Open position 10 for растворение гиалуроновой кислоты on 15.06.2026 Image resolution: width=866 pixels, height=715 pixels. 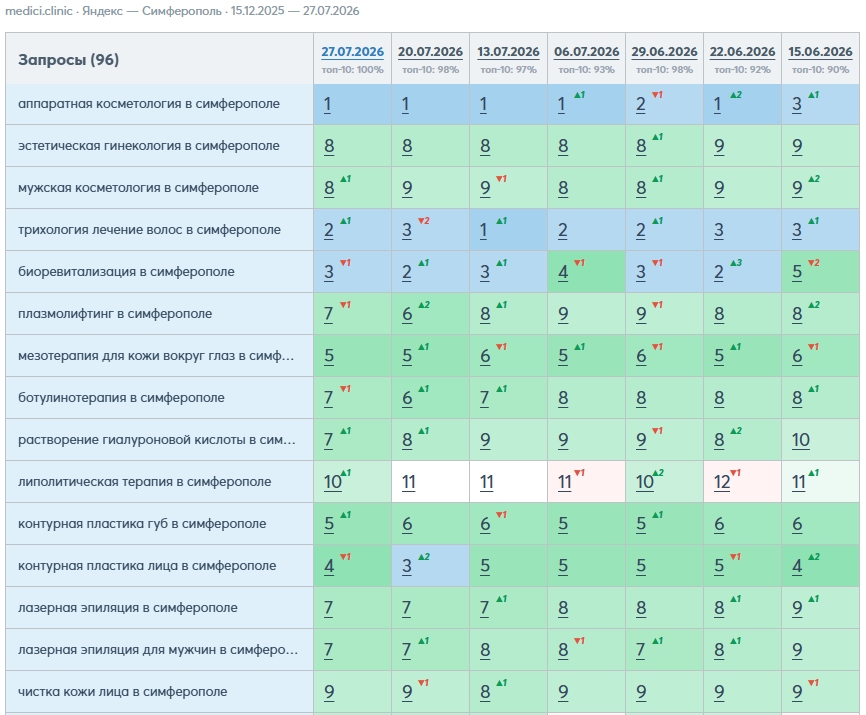pos(800,440)
